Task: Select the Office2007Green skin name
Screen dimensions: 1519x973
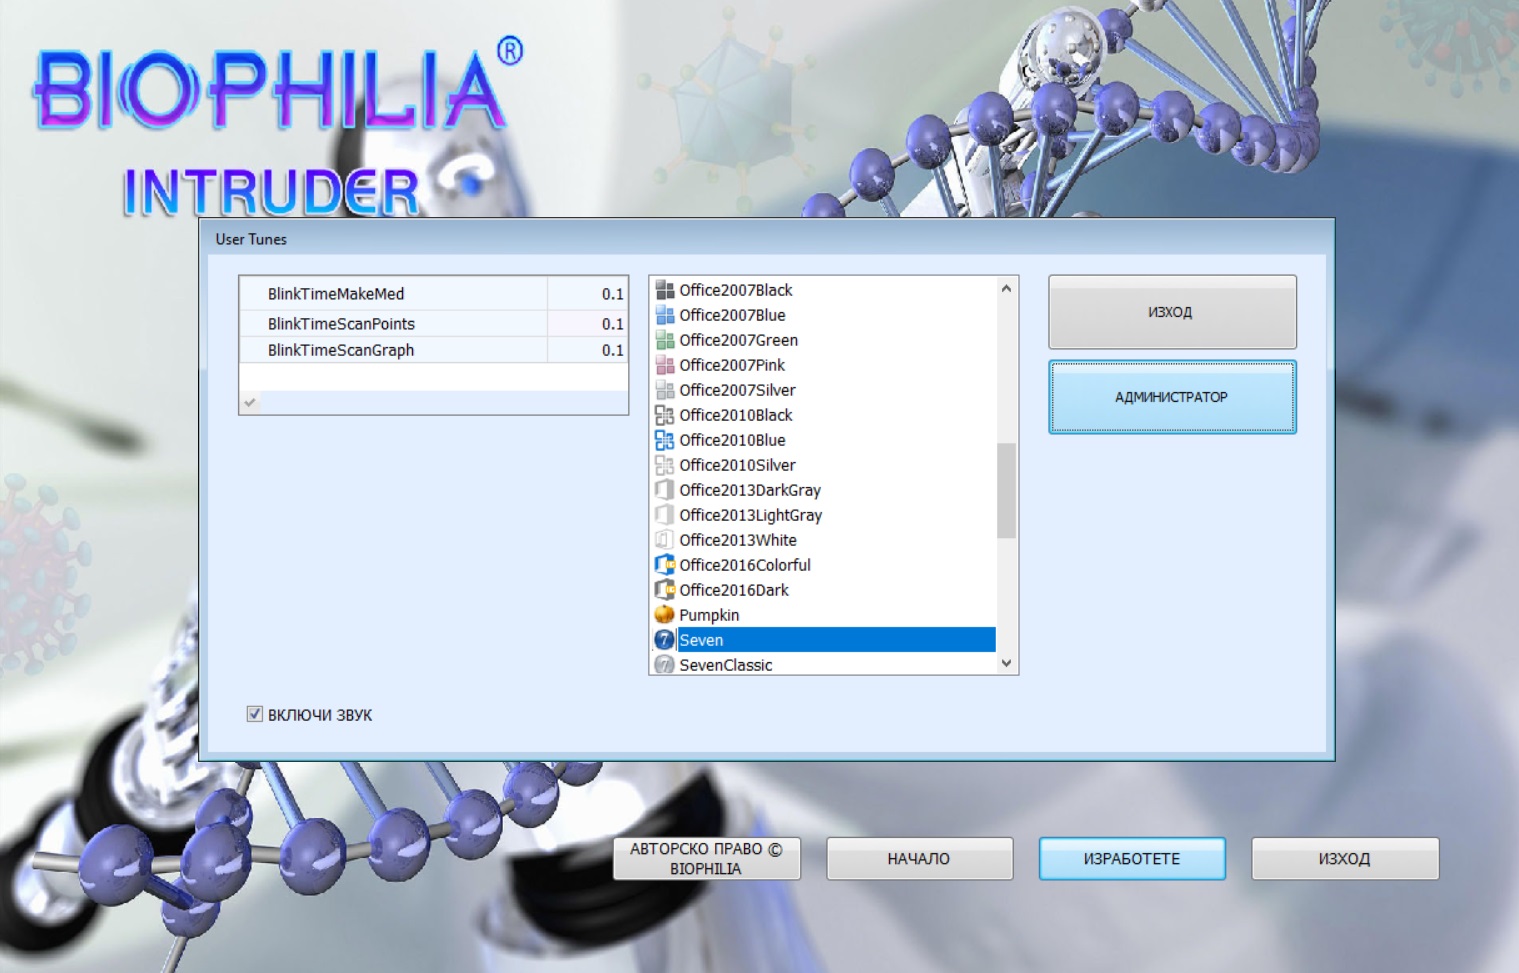Action: [x=738, y=340]
